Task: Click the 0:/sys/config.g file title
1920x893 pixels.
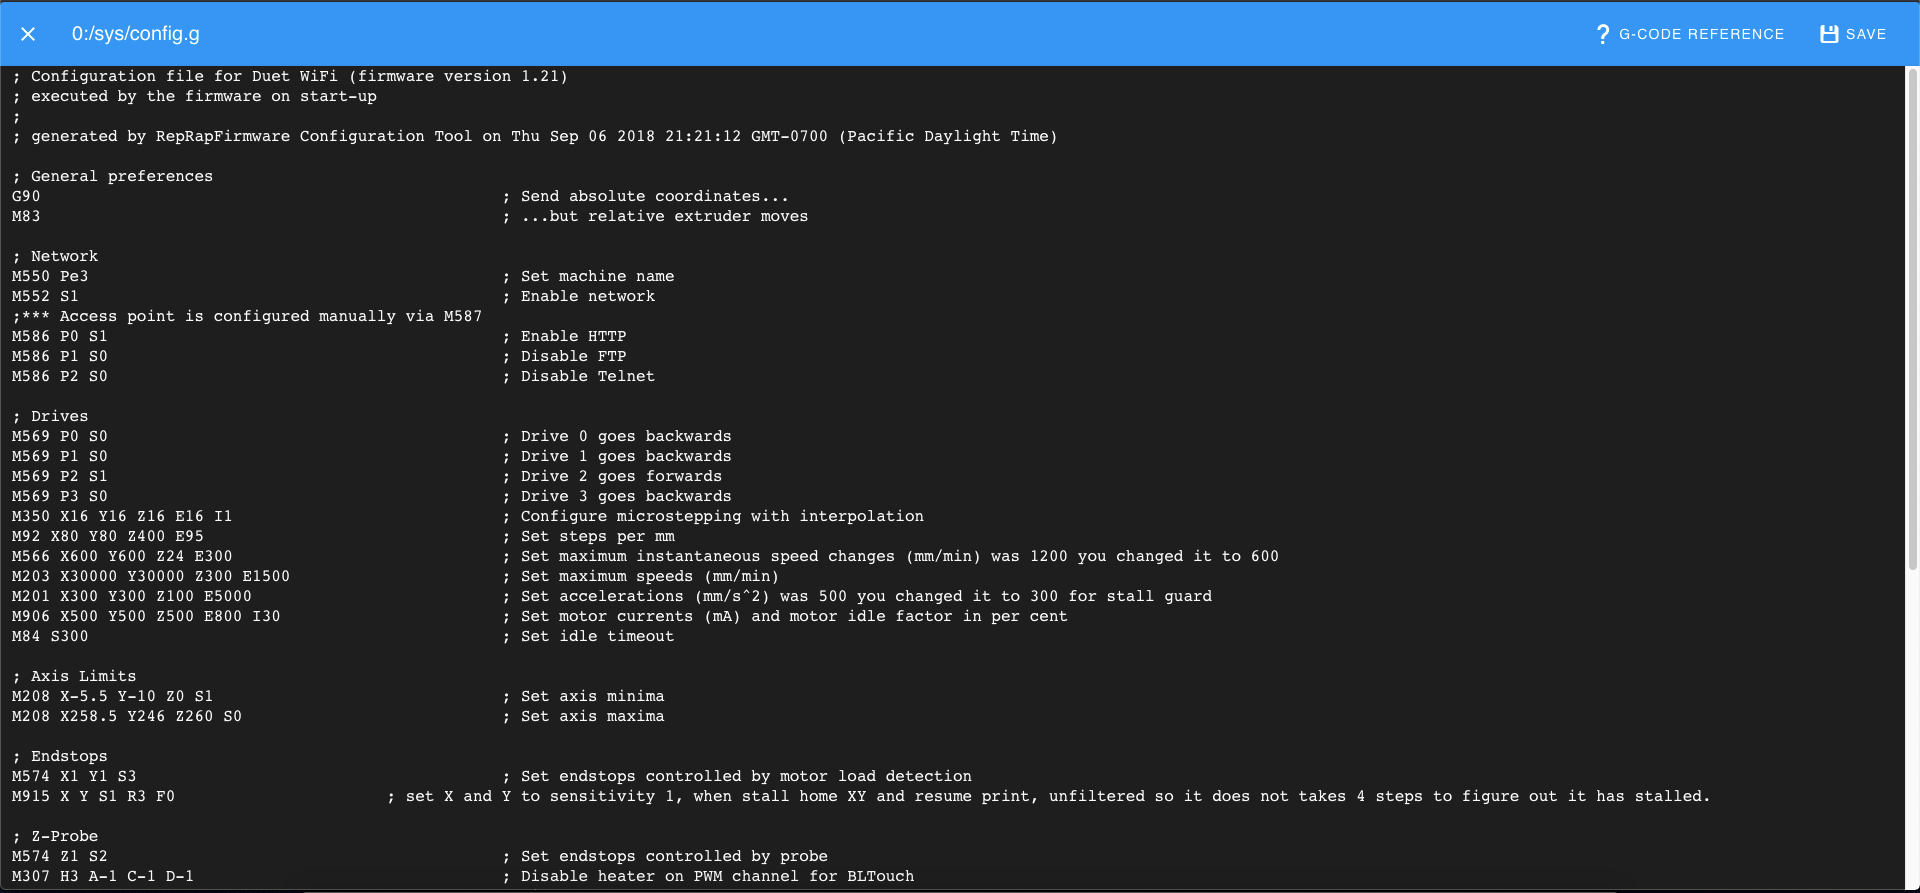Action: 136,34
